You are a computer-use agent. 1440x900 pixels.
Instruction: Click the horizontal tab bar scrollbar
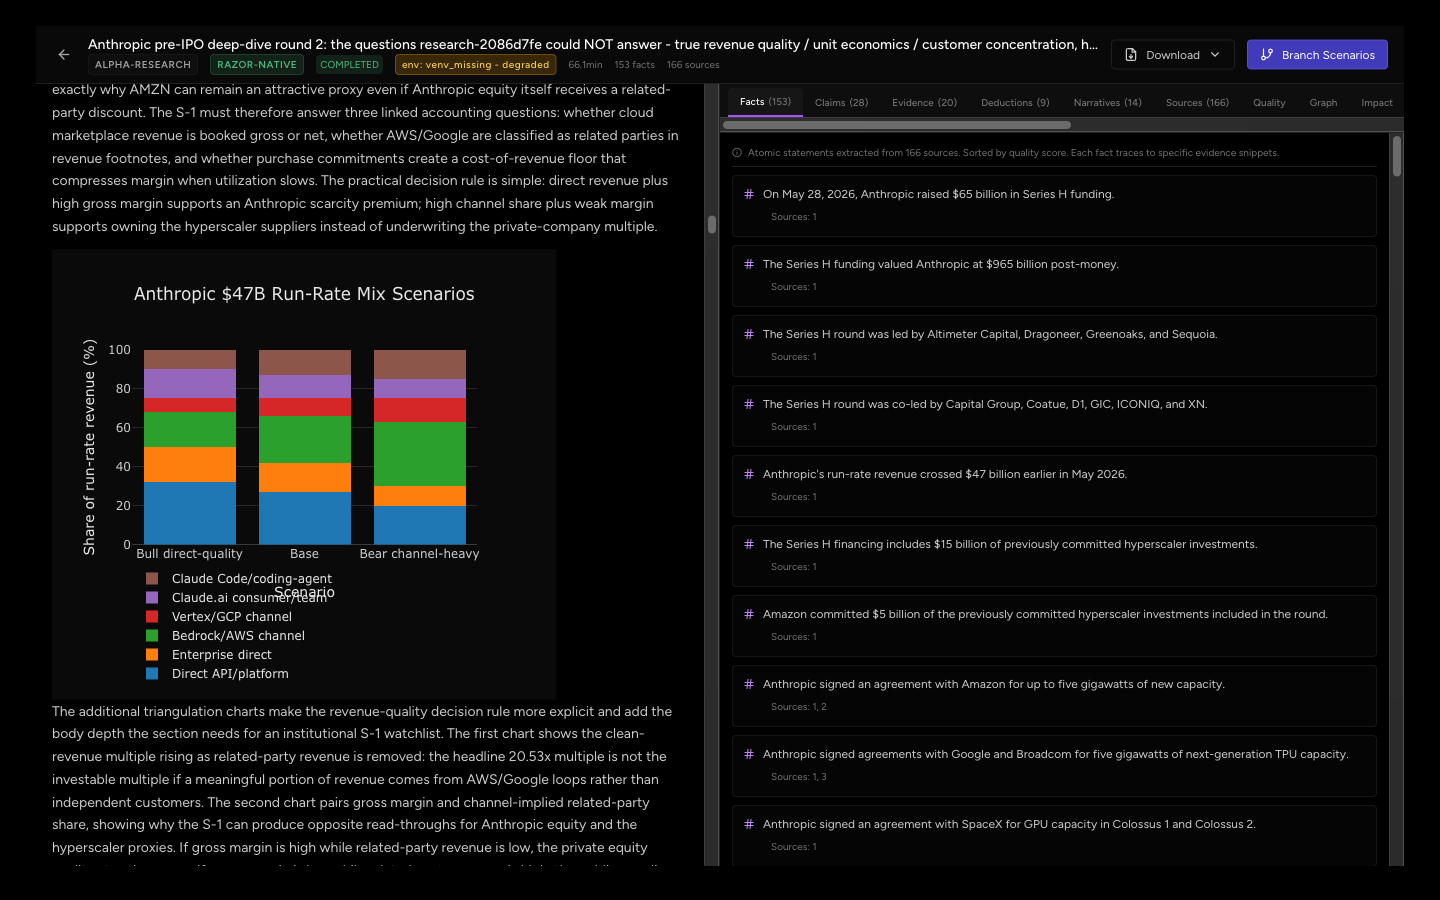897,125
